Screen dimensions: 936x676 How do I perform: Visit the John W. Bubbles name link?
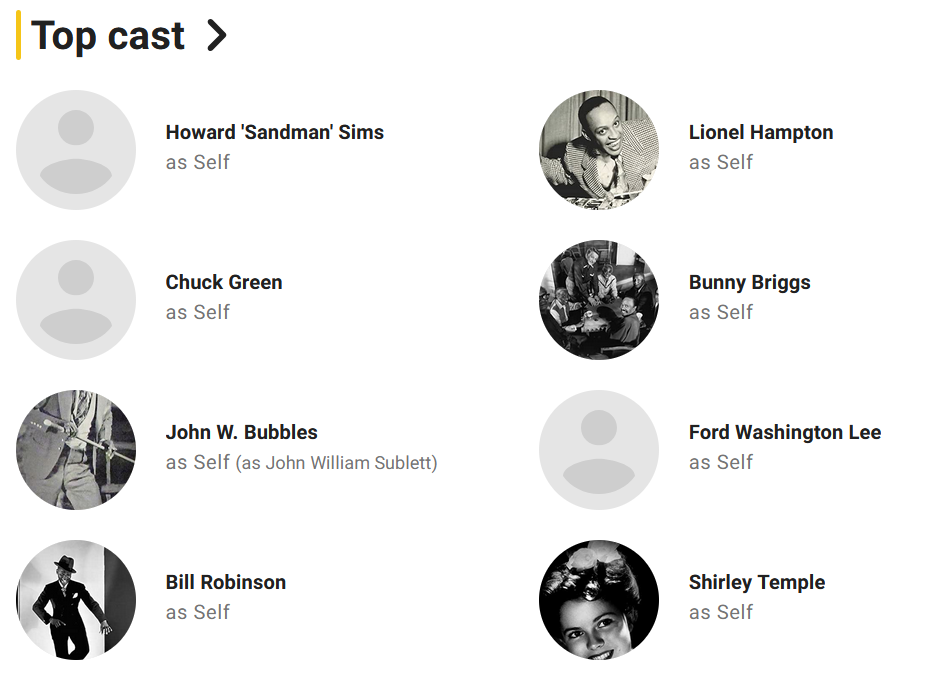click(242, 432)
